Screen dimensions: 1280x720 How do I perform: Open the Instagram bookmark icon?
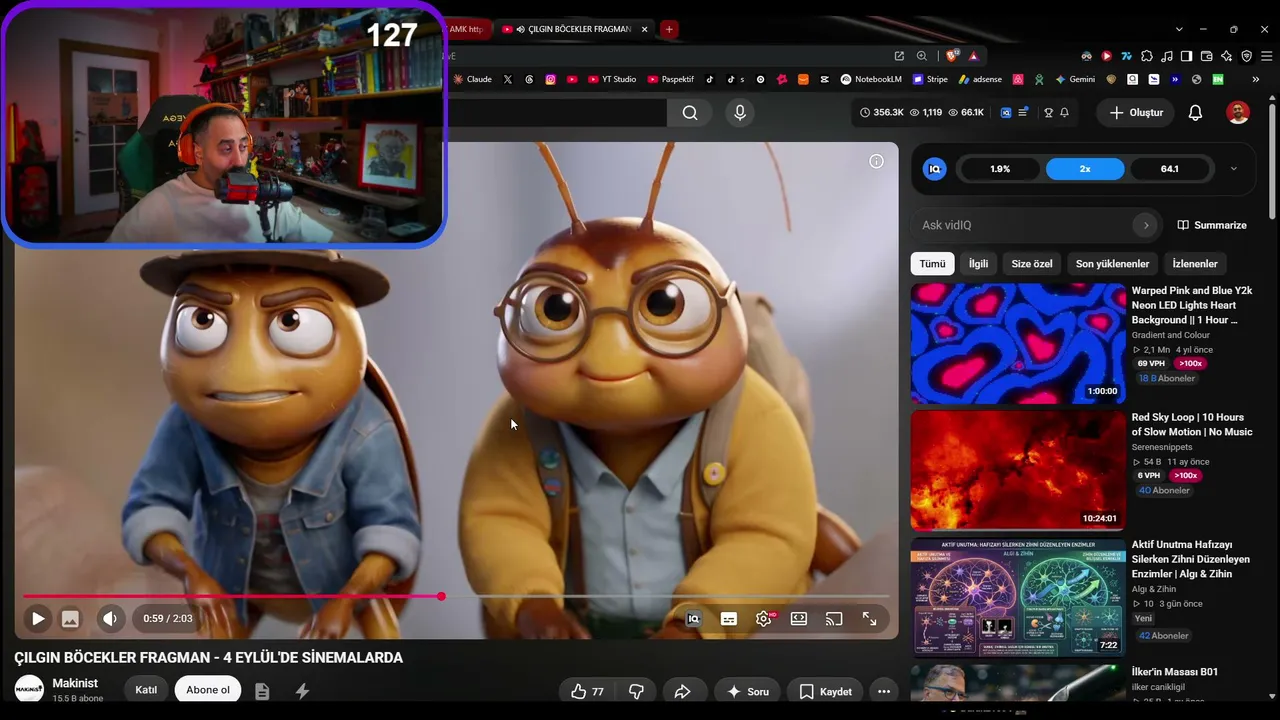[x=550, y=79]
